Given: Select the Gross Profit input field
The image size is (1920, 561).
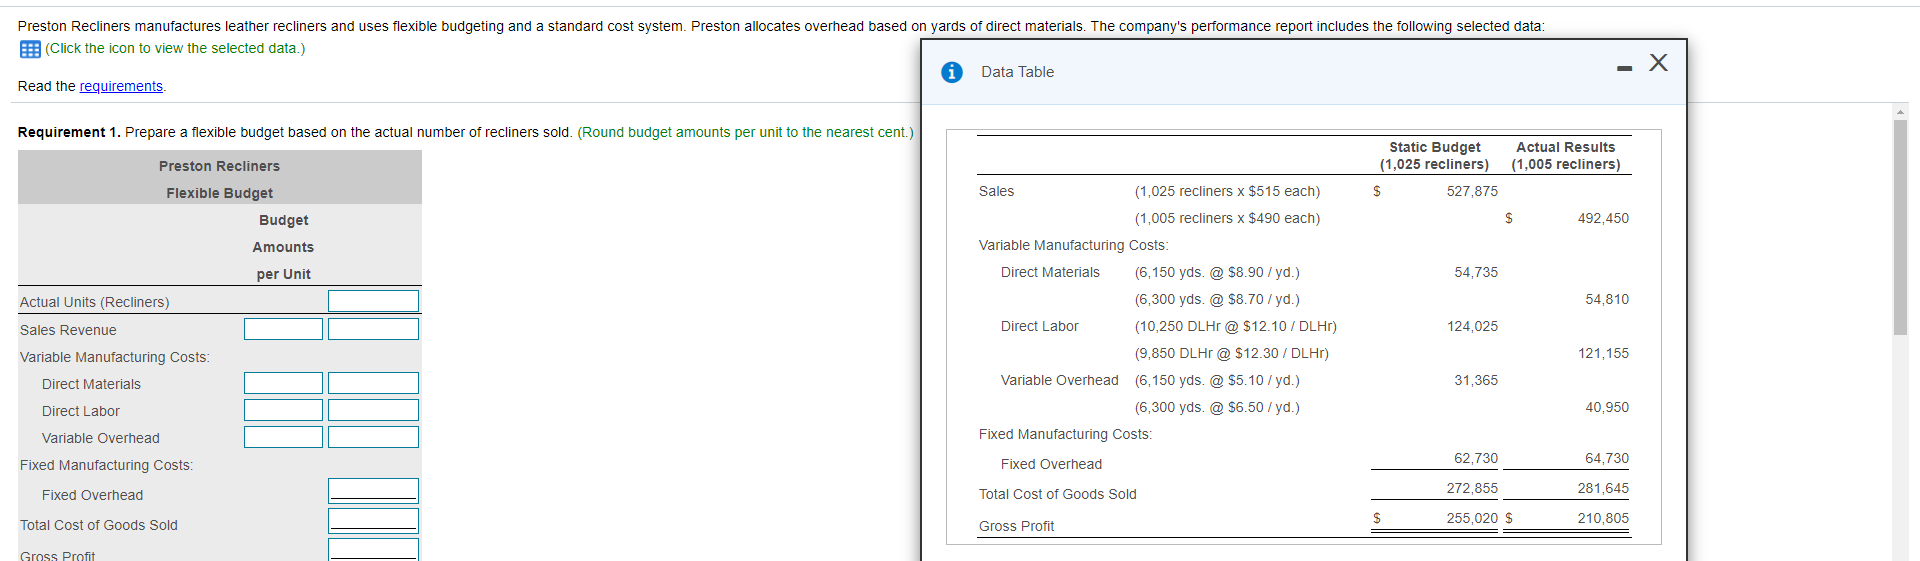Looking at the screenshot, I should coord(373,550).
